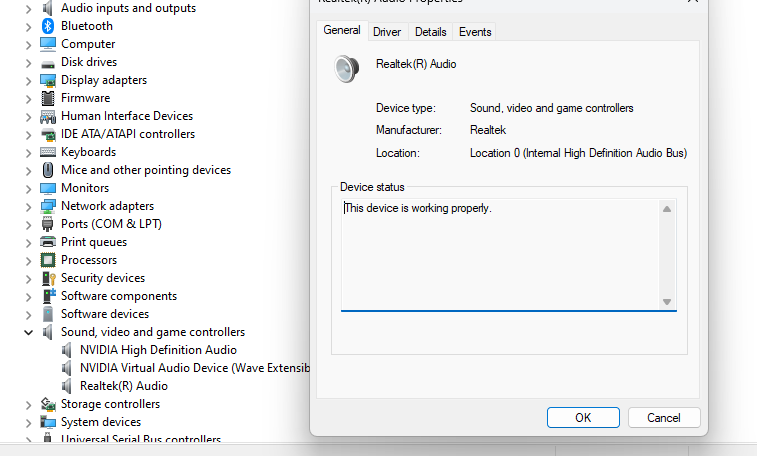Select the Ports (COM & LPT) label

pyautogui.click(x=111, y=224)
